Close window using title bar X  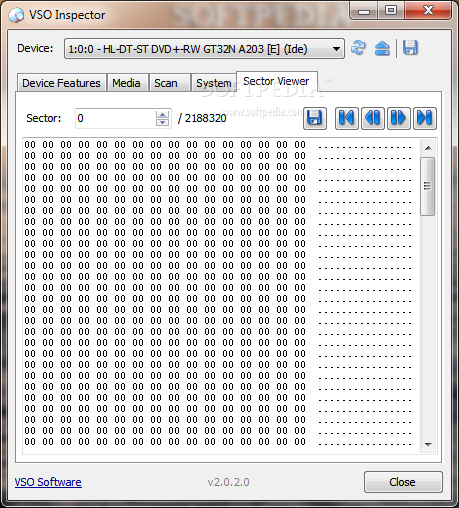(x=428, y=11)
